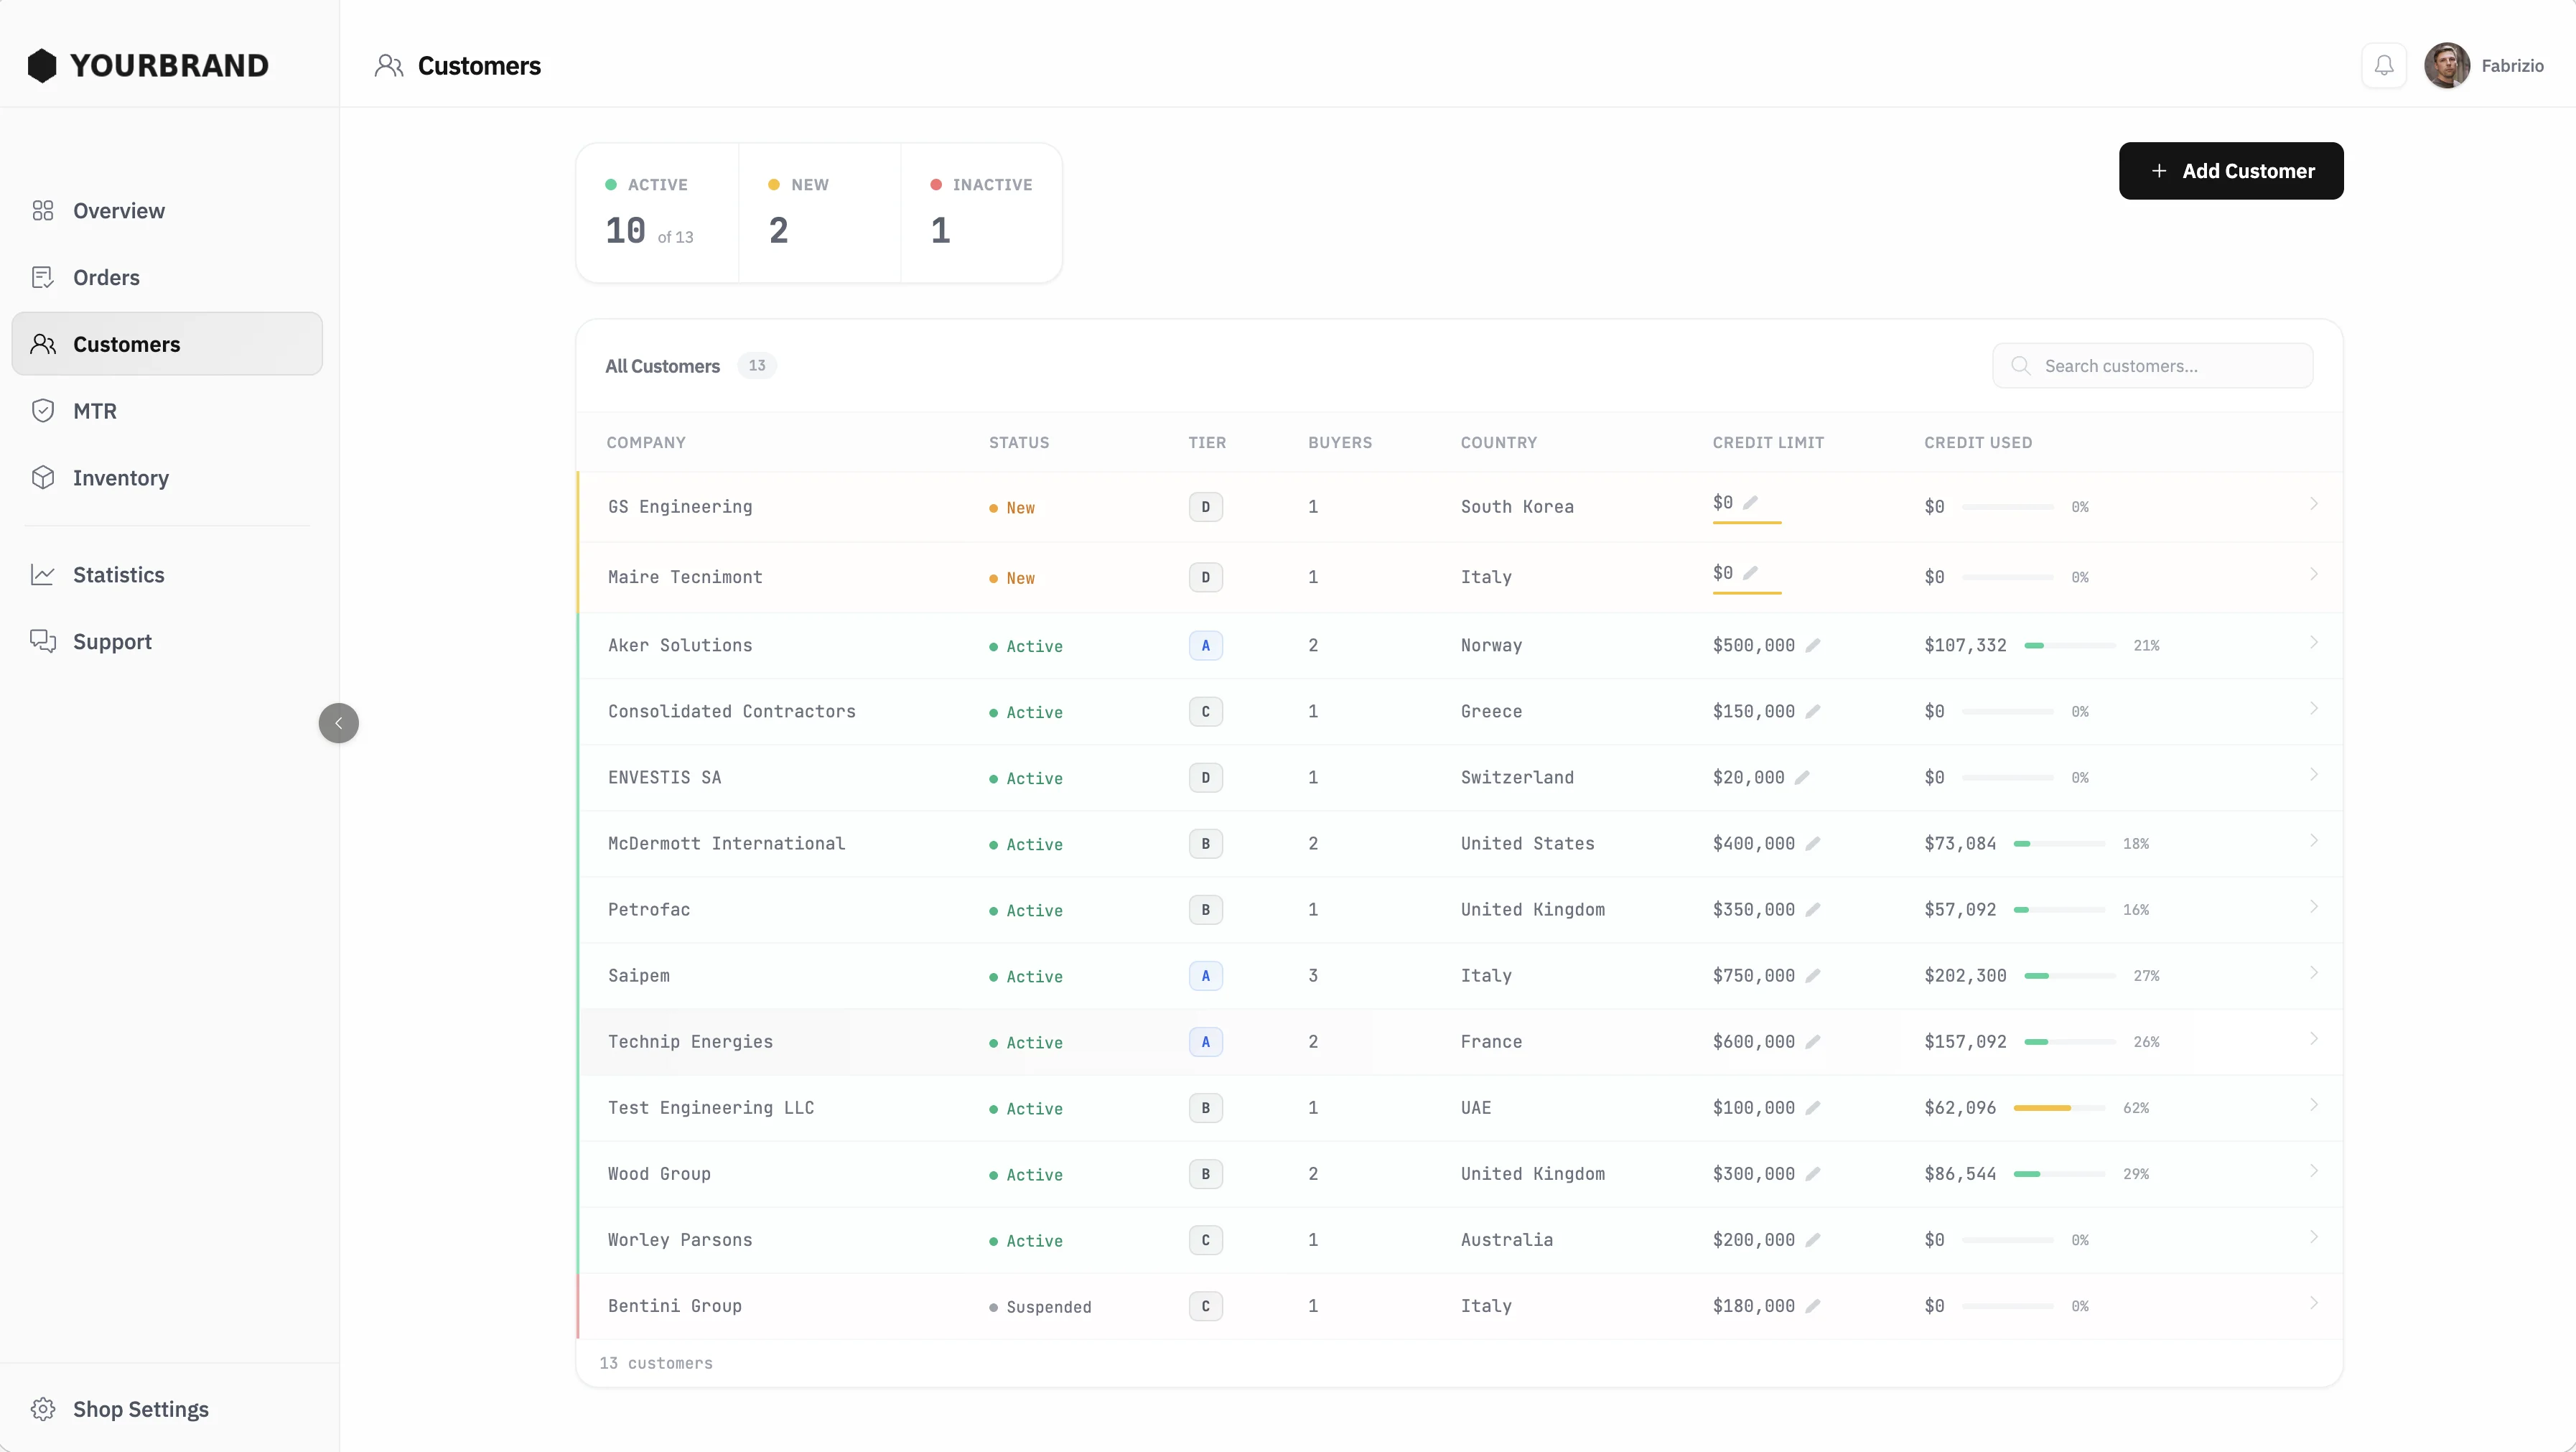Click Fabrizio's profile avatar
Screen dimensions: 2576x1452
tap(2446, 66)
